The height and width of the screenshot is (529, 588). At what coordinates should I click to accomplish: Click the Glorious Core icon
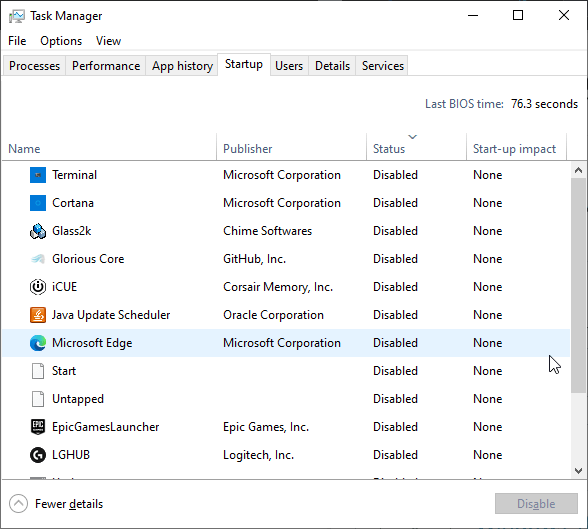(x=38, y=259)
